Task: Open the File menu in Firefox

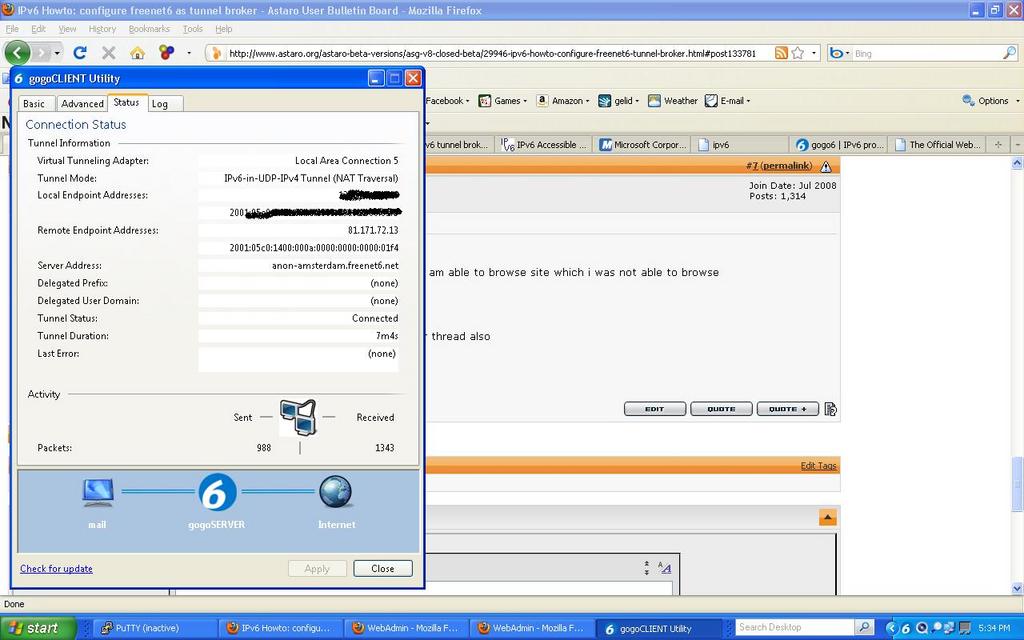Action: pos(12,29)
